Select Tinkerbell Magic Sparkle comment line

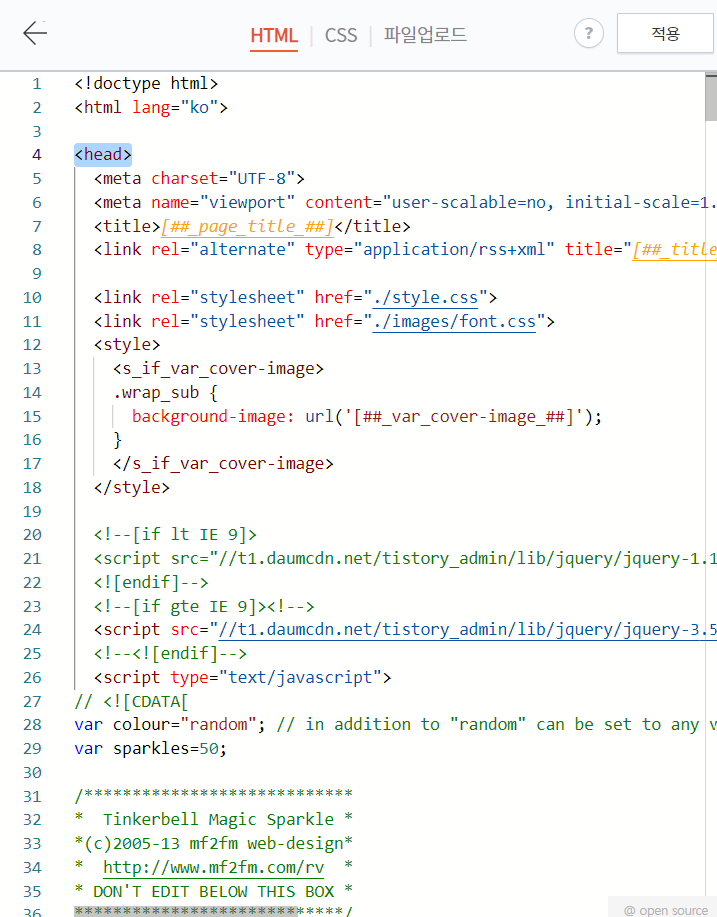click(213, 820)
